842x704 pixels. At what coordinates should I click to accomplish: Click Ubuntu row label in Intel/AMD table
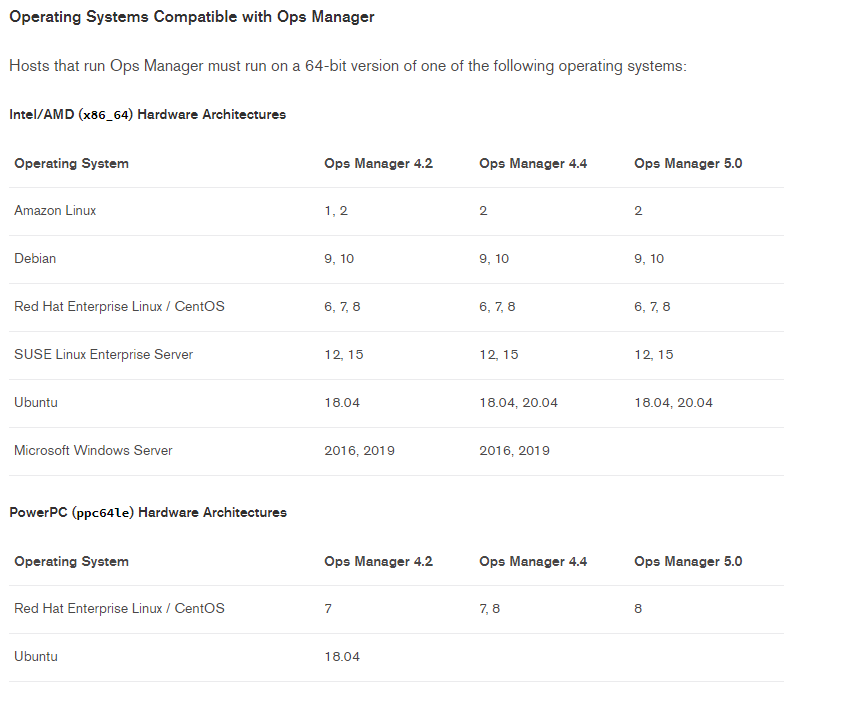36,403
